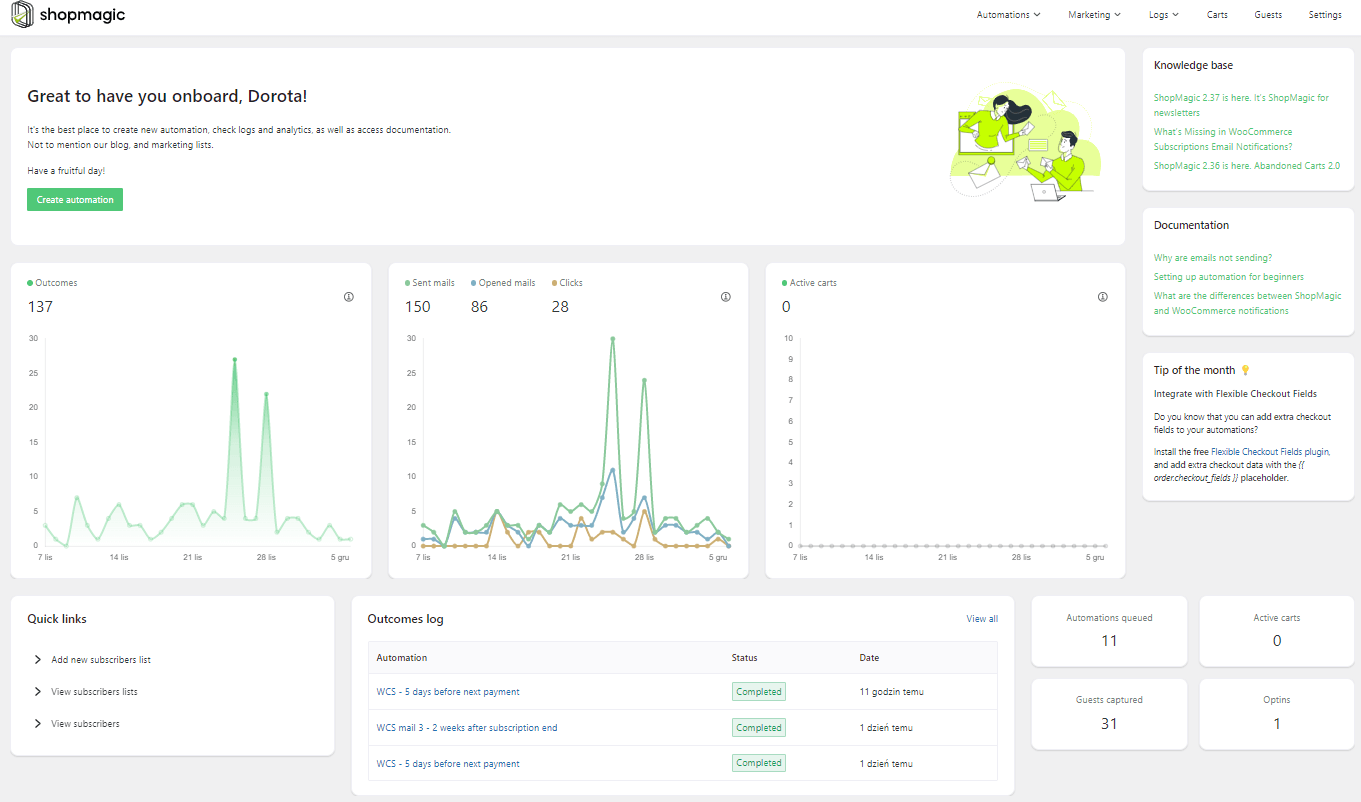The width and height of the screenshot is (1361, 802).
Task: Click the Create automation button
Action: 75,200
